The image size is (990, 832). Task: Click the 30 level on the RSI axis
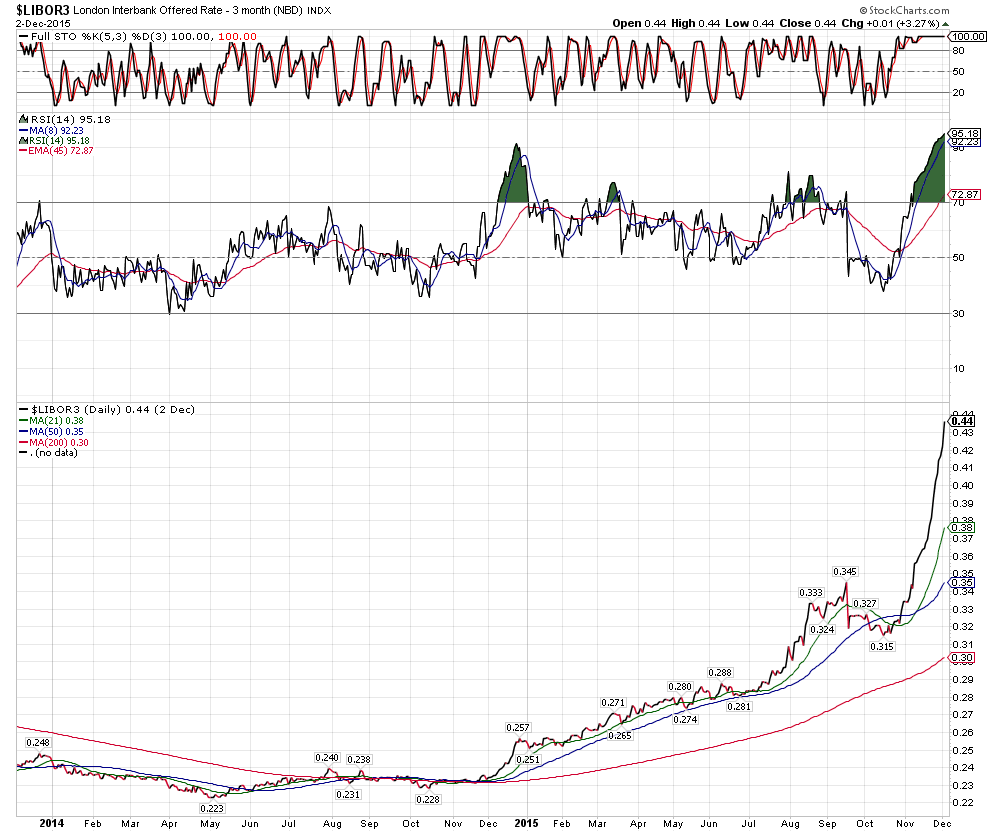pyautogui.click(x=958, y=313)
